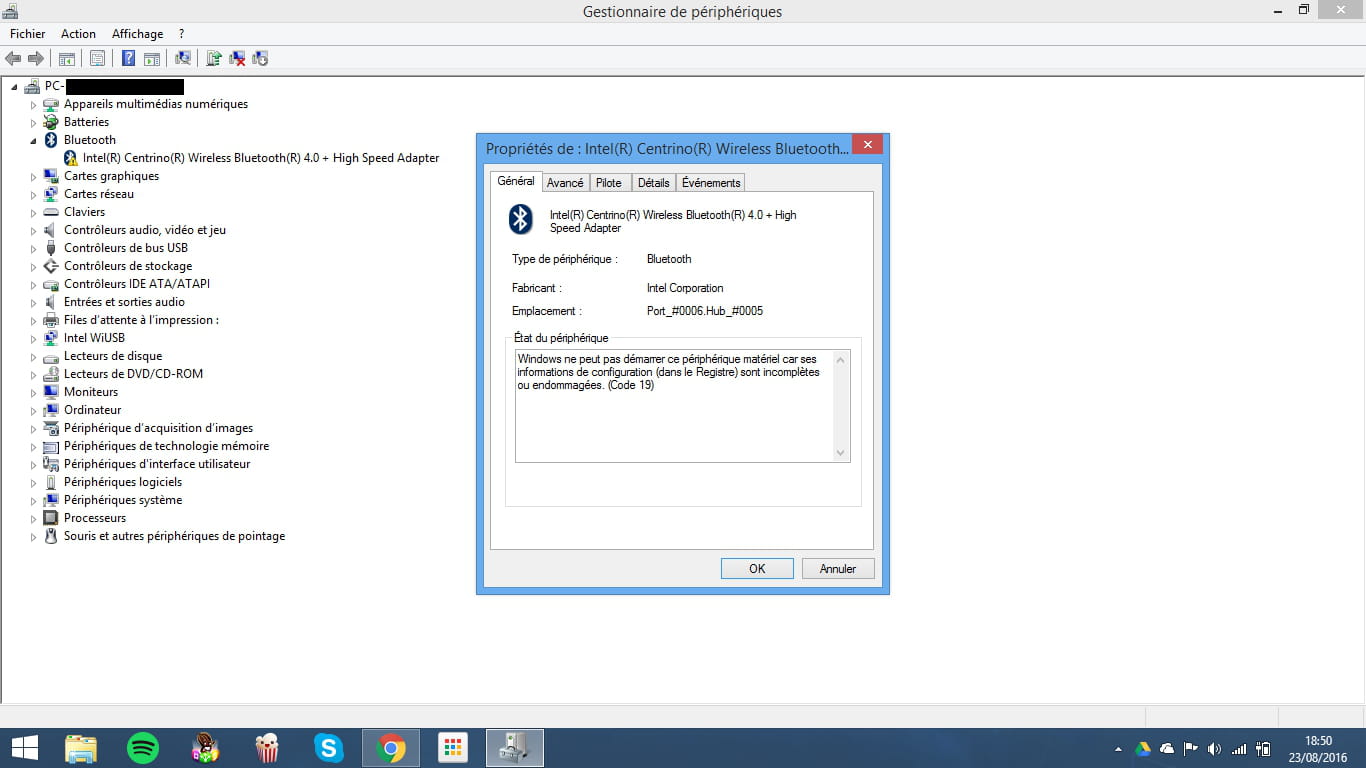Open the Affichage menu
1366x768 pixels.
click(x=137, y=34)
